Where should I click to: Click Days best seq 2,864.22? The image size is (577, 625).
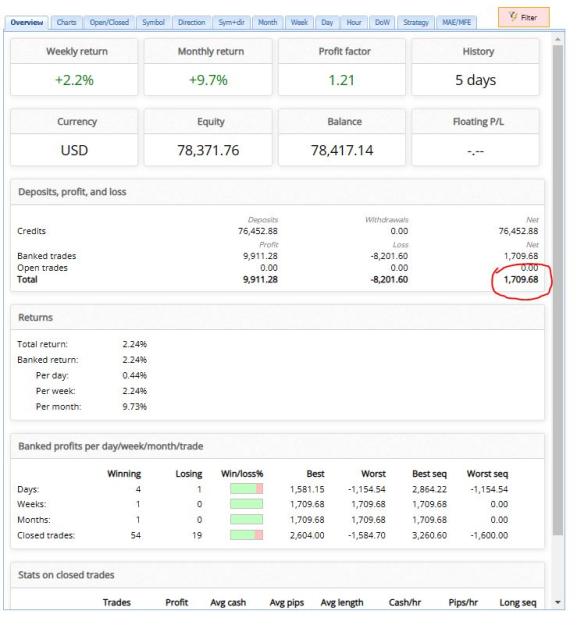[x=429, y=489]
